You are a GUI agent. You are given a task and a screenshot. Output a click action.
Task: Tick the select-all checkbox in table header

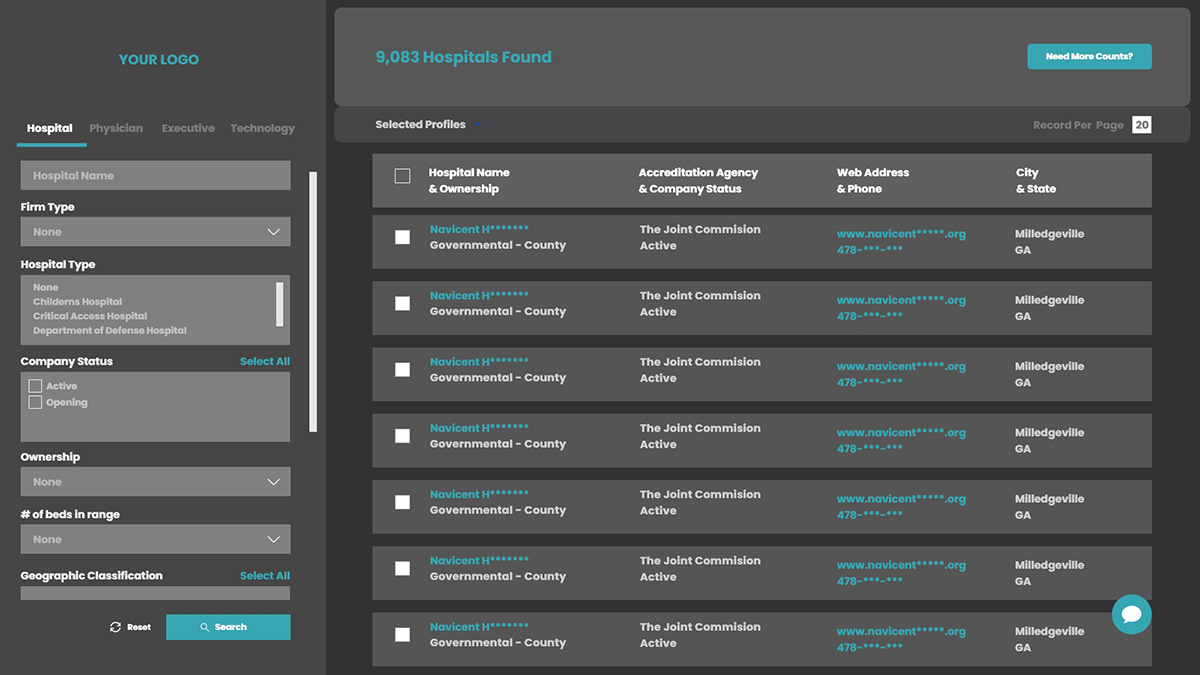point(402,176)
